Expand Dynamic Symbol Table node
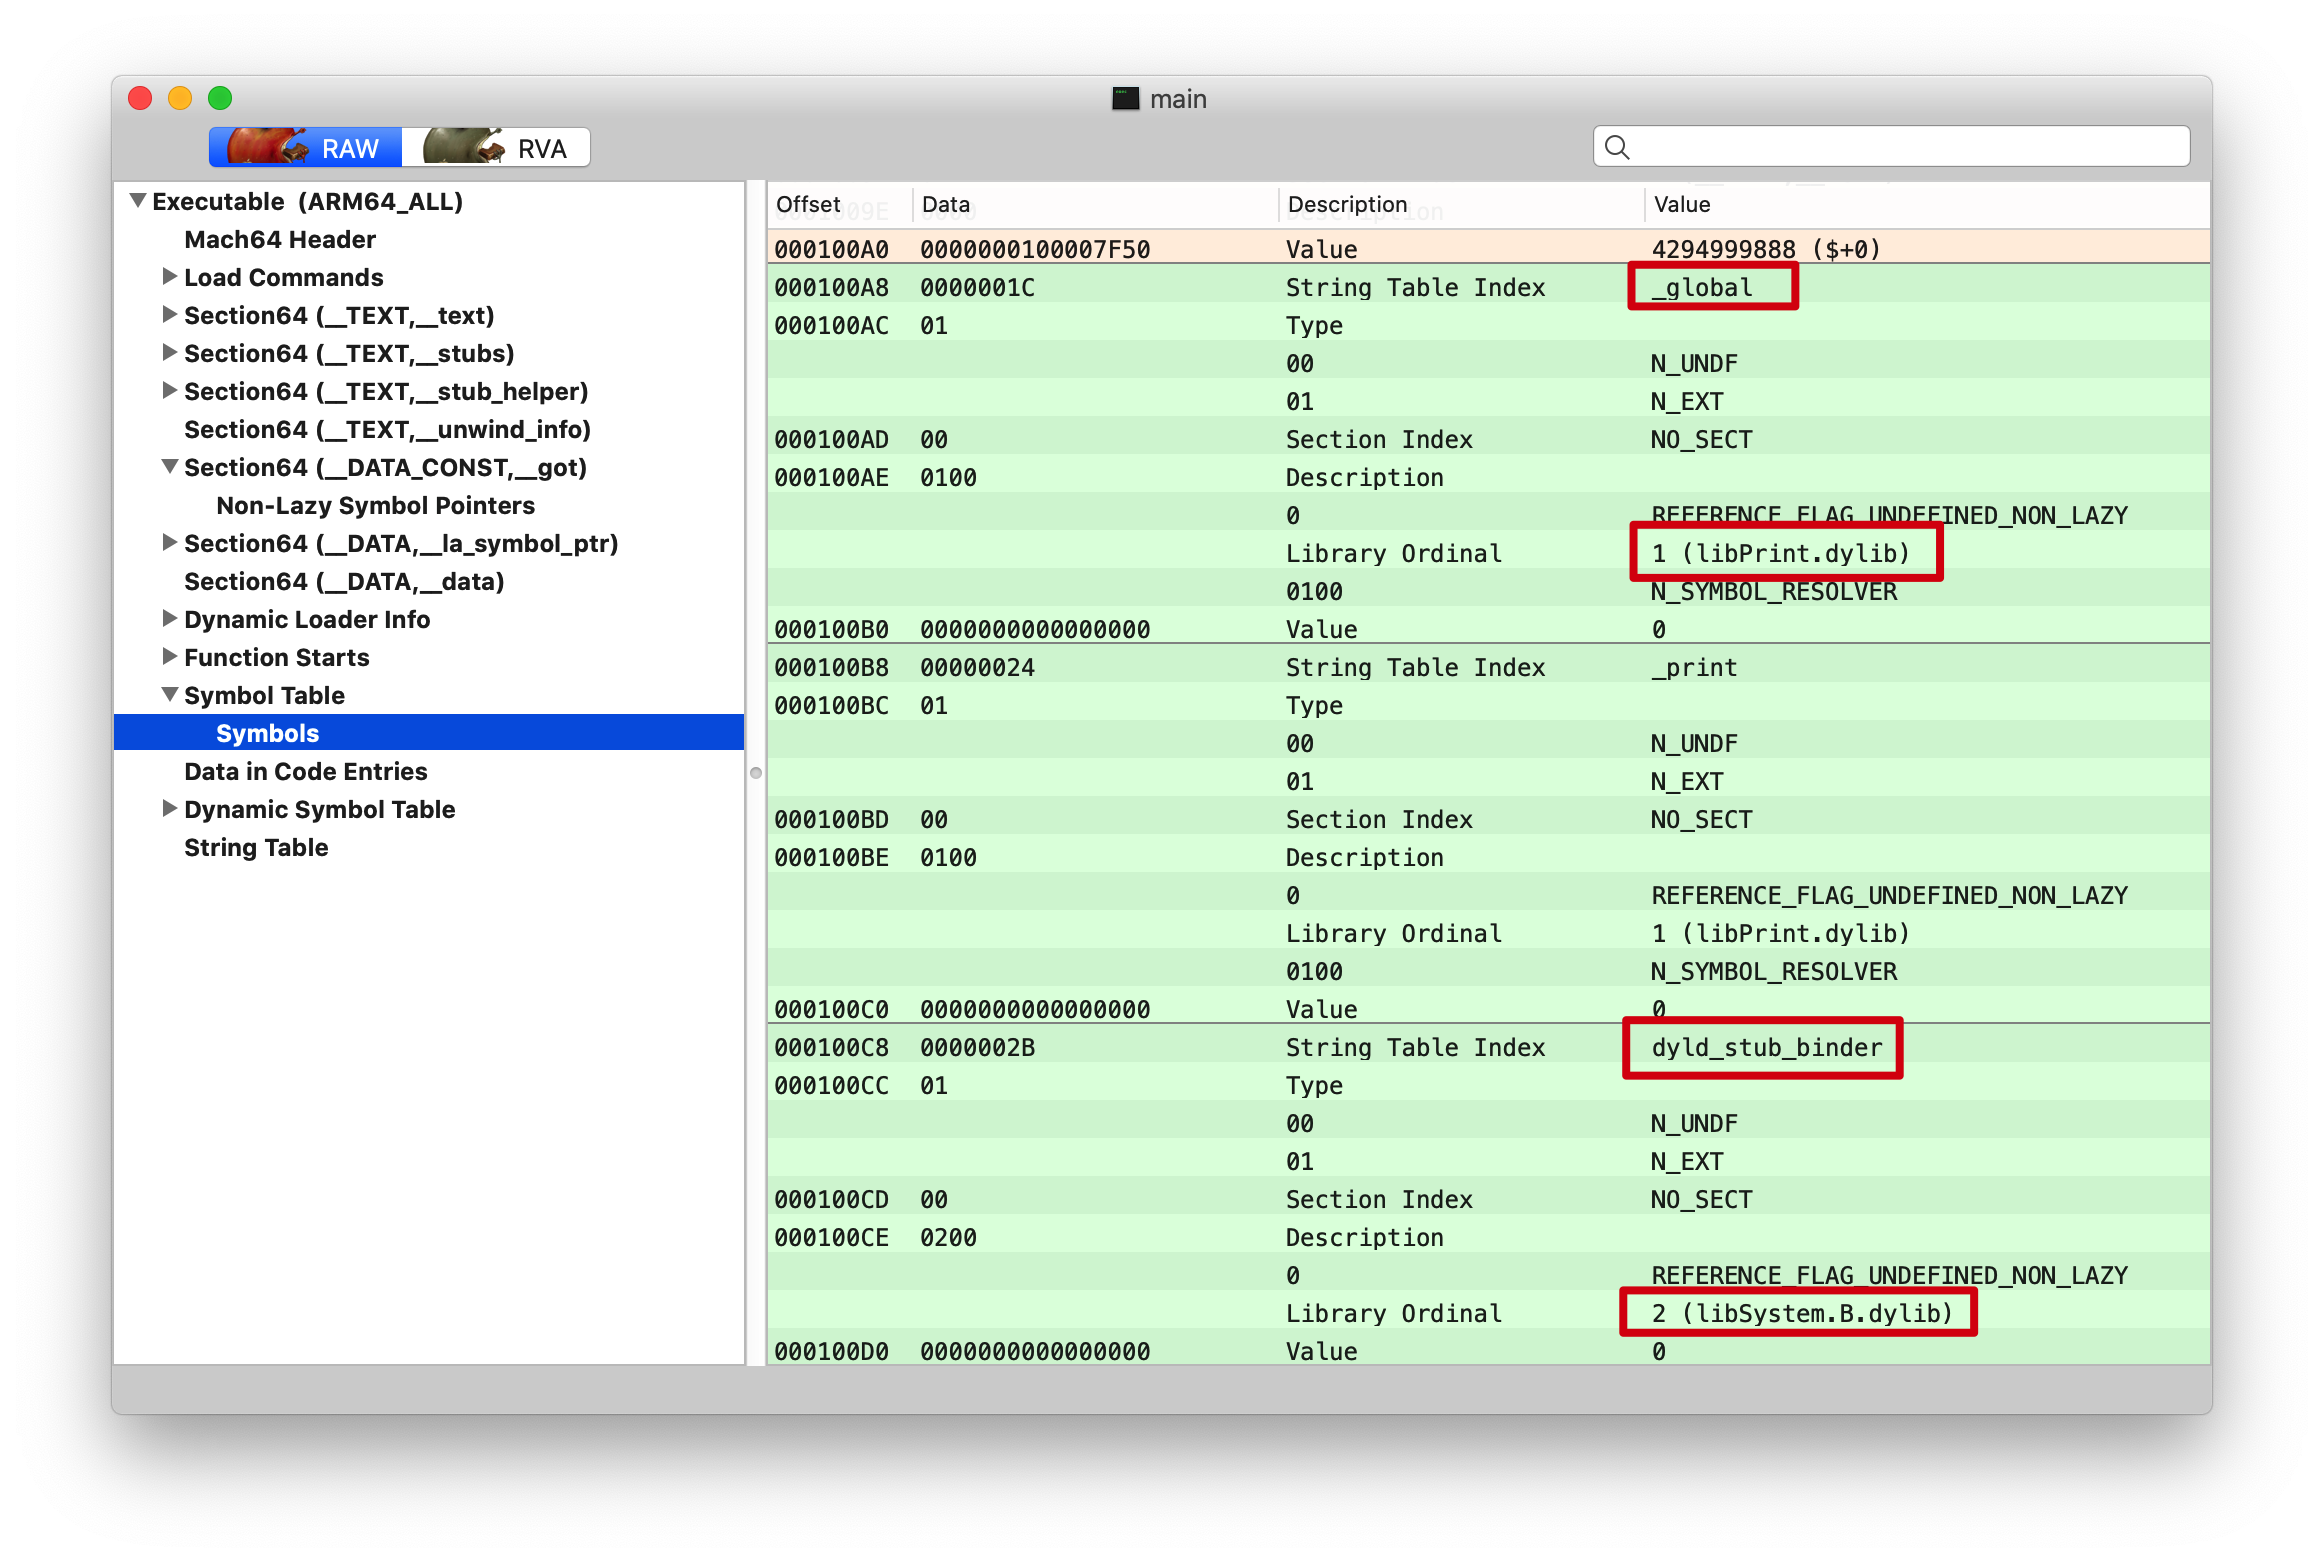 [170, 809]
